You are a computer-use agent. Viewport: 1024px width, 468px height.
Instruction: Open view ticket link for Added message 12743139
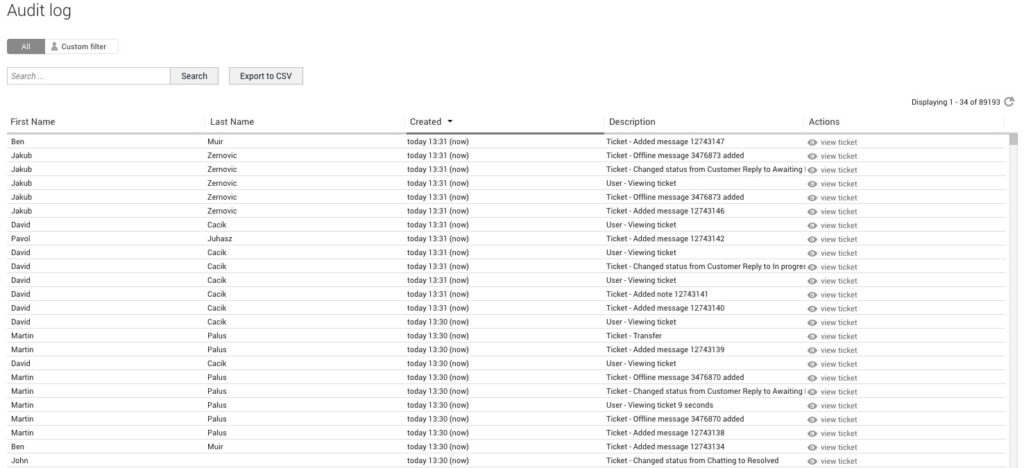click(838, 350)
